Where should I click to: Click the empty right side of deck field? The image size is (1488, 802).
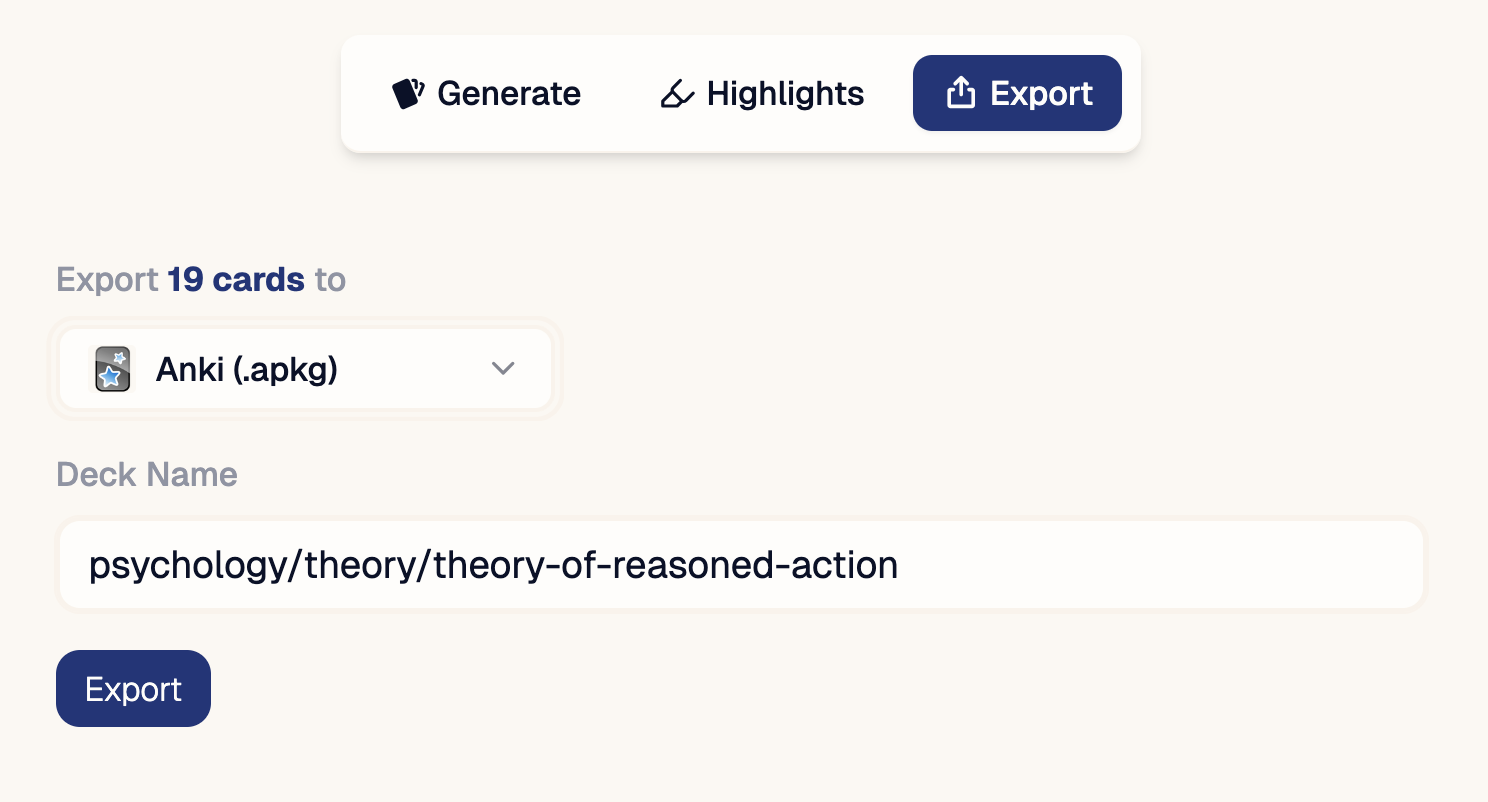point(1200,566)
